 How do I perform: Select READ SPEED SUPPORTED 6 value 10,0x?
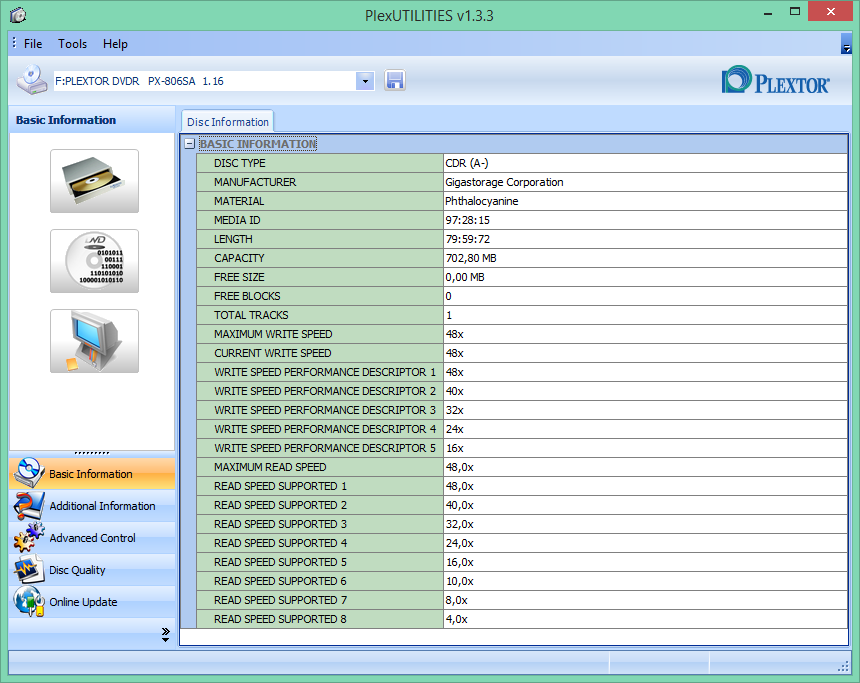pos(459,581)
